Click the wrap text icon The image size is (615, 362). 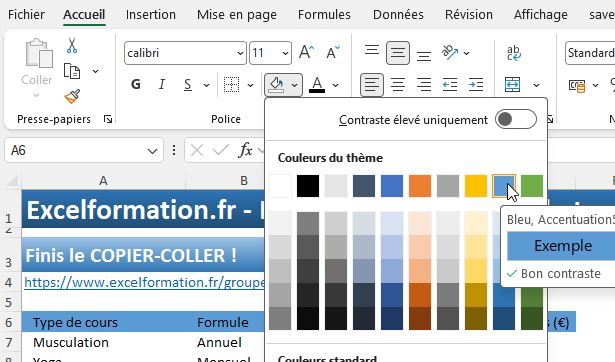[513, 53]
